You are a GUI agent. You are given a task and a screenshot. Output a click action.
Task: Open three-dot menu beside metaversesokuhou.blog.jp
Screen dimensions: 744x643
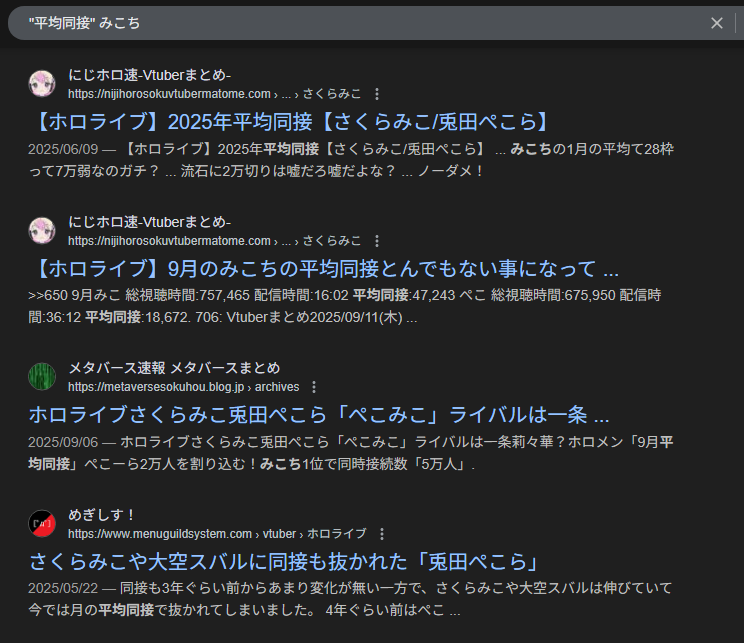pyautogui.click(x=313, y=387)
